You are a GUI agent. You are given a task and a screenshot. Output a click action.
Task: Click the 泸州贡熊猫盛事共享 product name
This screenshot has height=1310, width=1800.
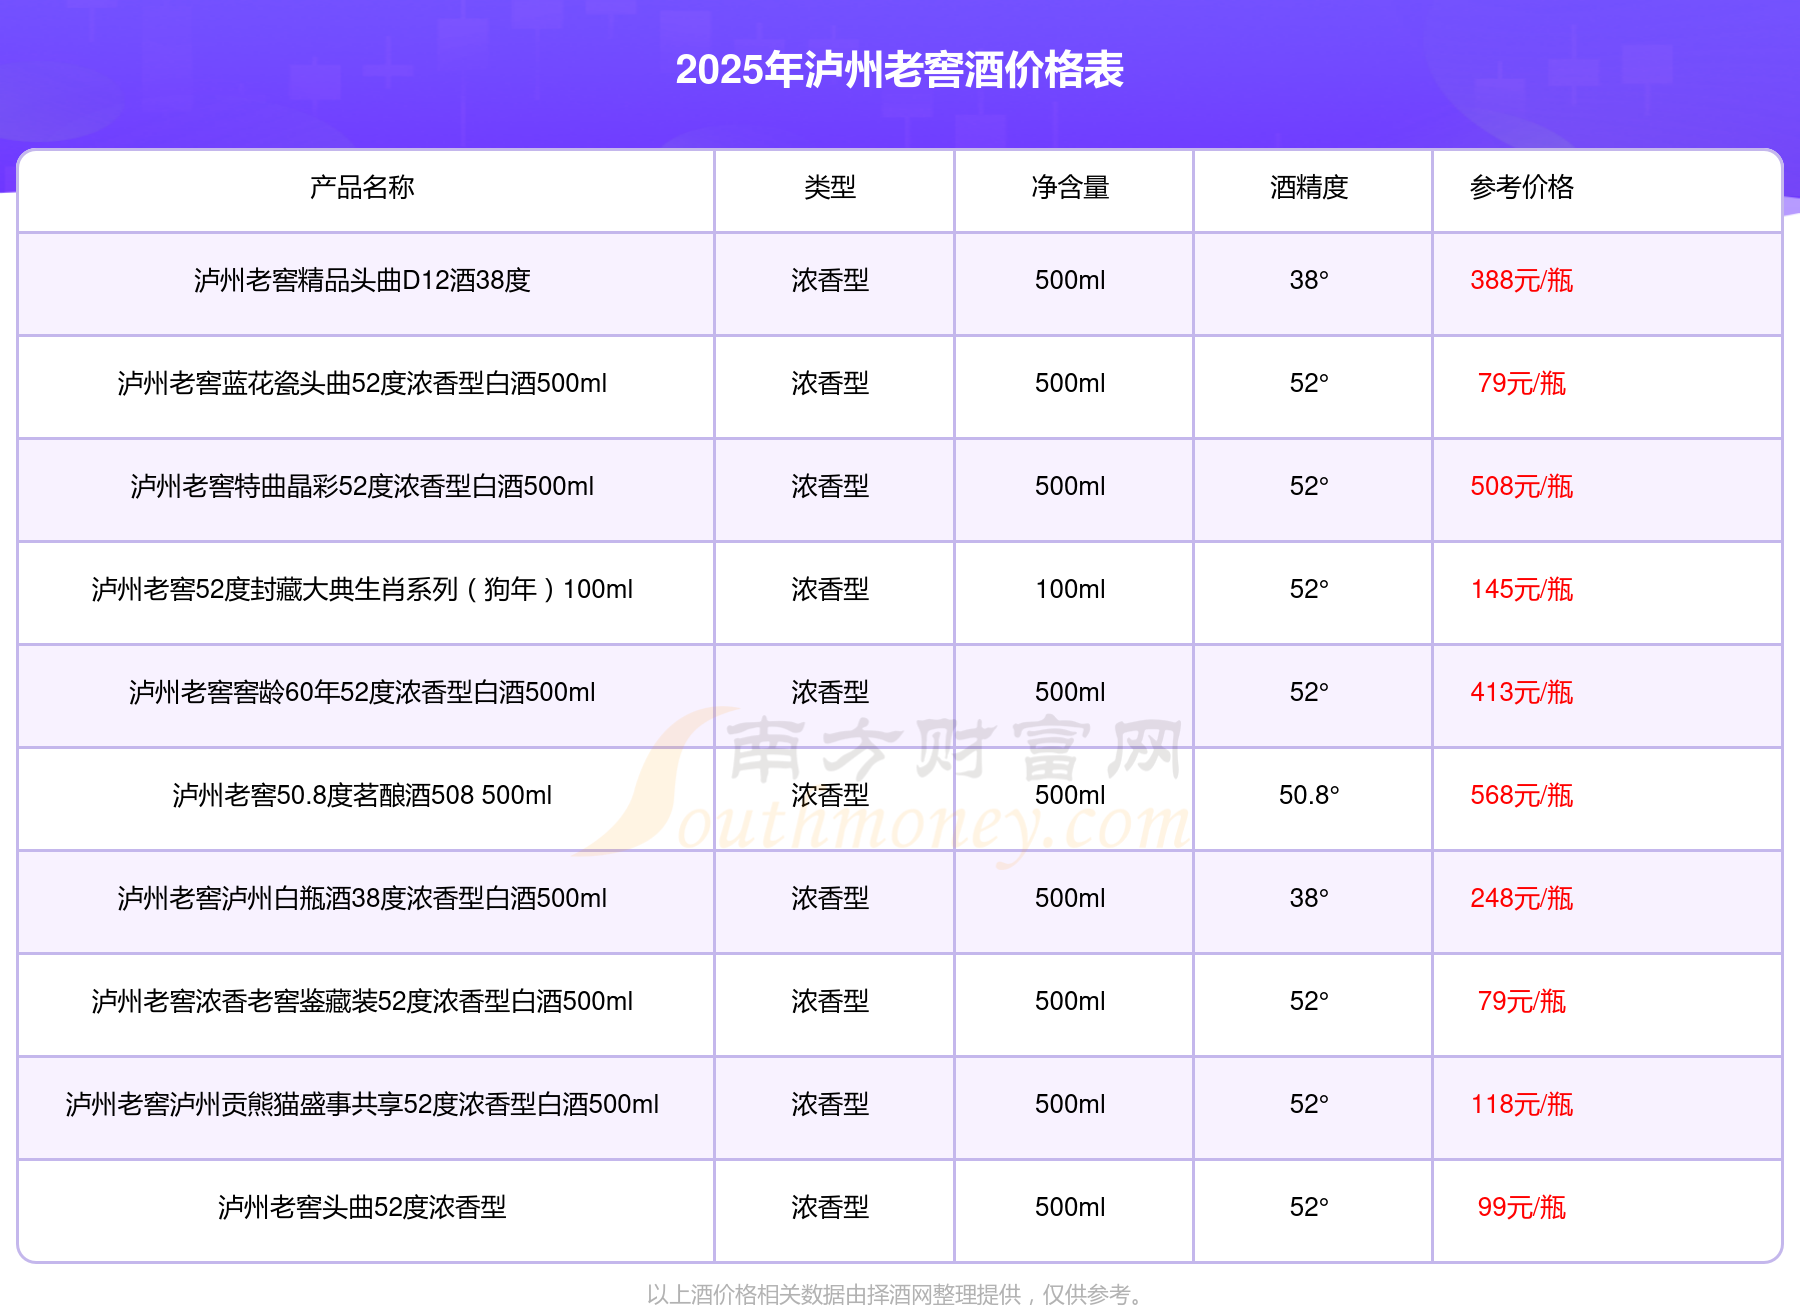pyautogui.click(x=362, y=1104)
